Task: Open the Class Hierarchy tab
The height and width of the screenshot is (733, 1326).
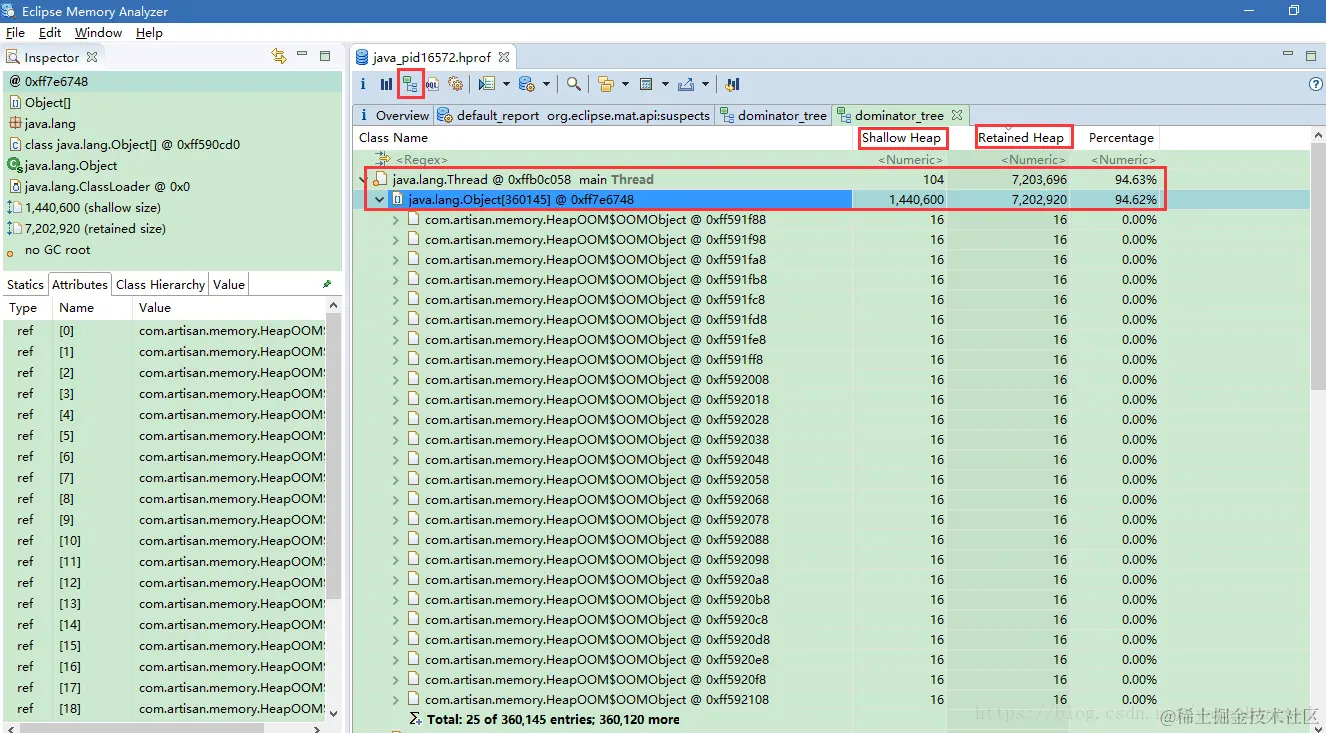Action: tap(160, 284)
